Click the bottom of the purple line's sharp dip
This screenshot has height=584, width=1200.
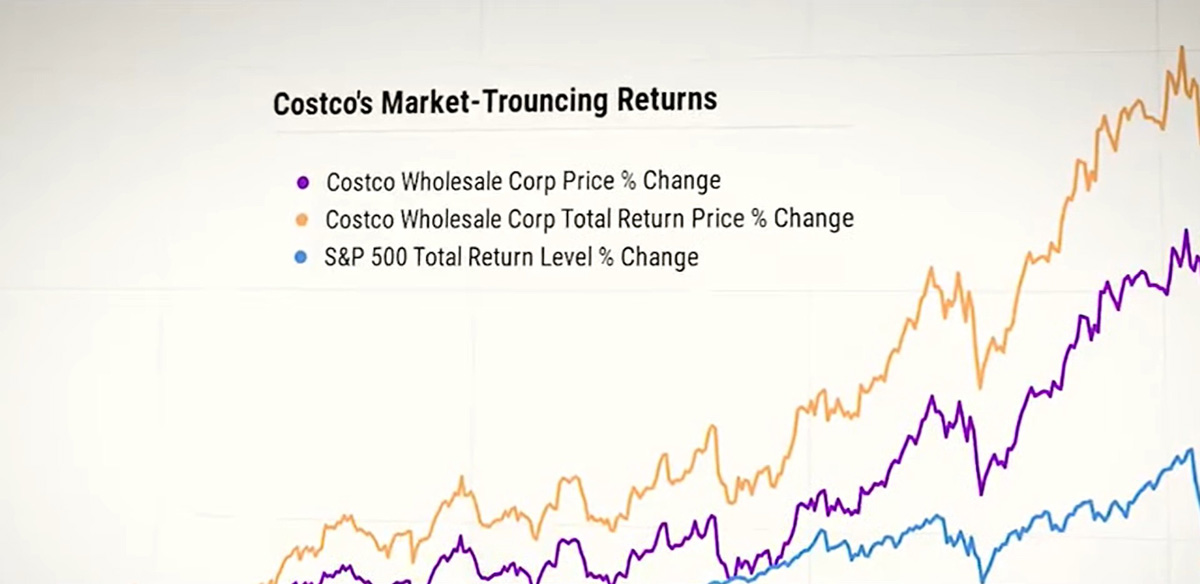coord(981,493)
